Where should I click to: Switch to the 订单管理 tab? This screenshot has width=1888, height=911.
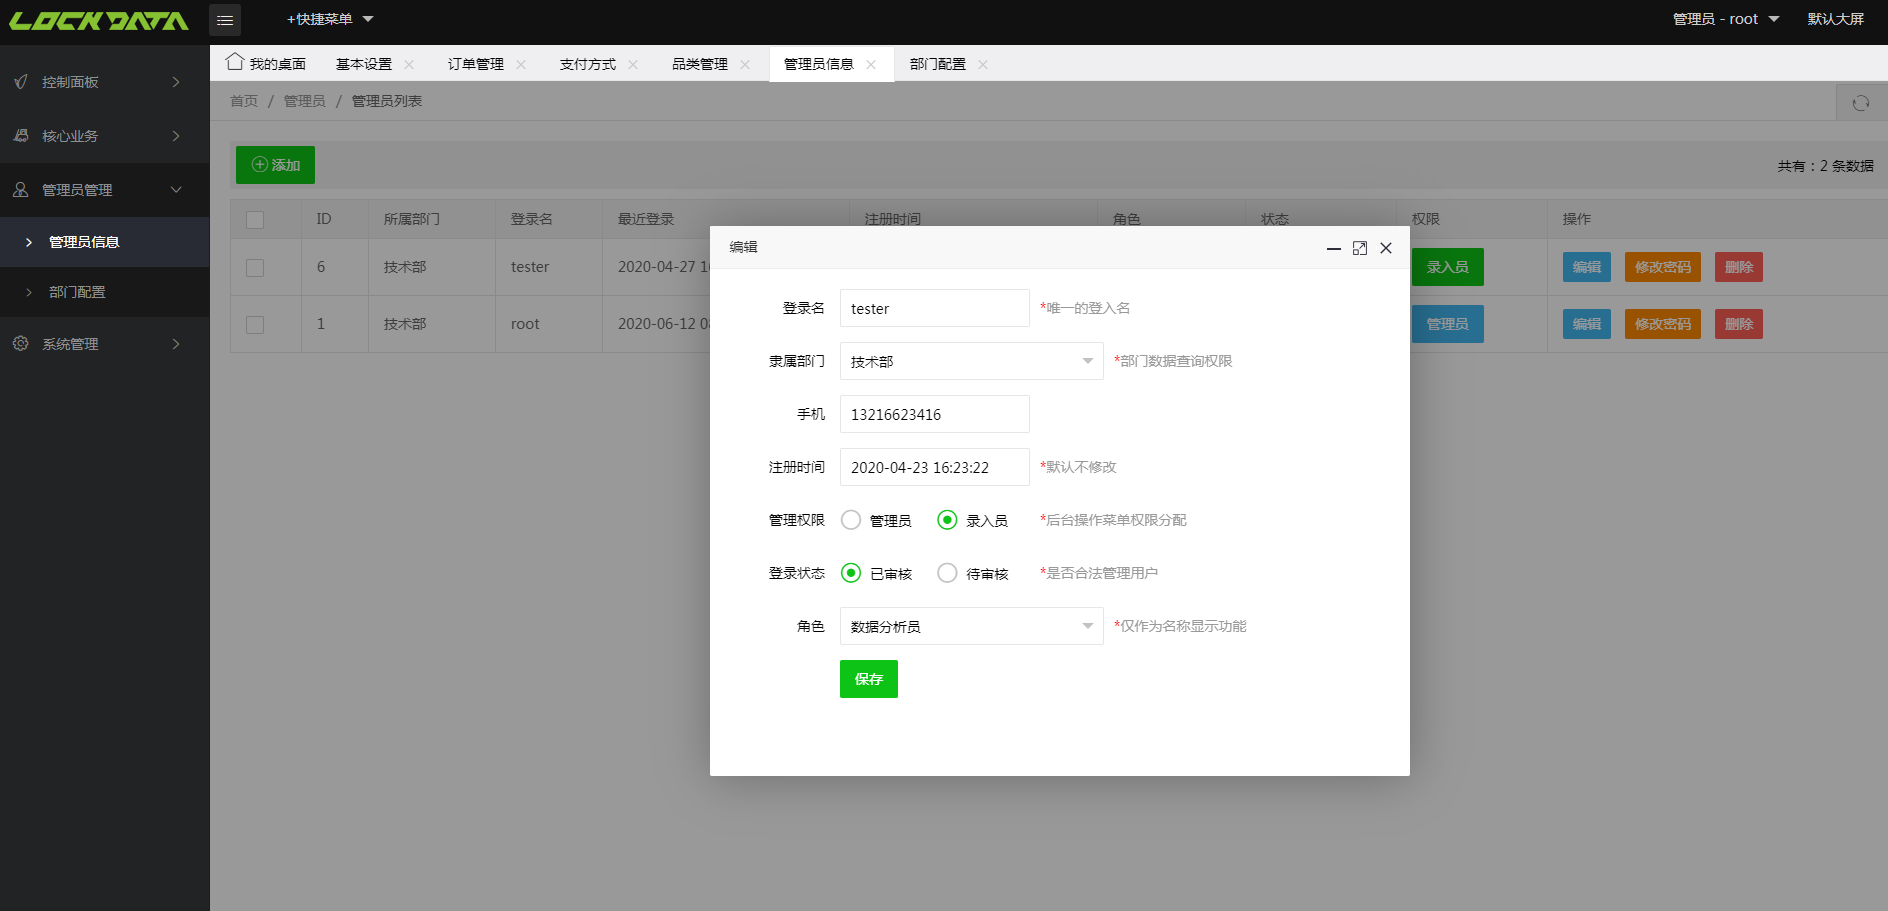point(478,63)
